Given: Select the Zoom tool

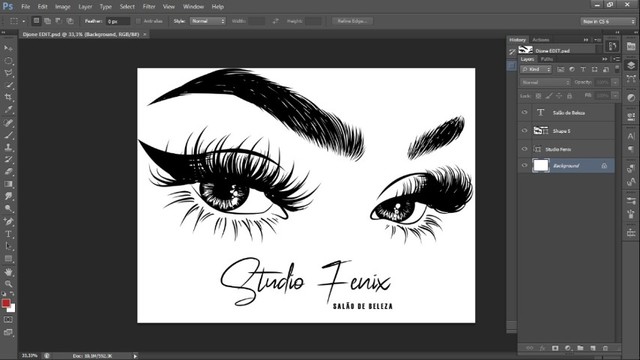Looking at the screenshot, I should pos(8,284).
